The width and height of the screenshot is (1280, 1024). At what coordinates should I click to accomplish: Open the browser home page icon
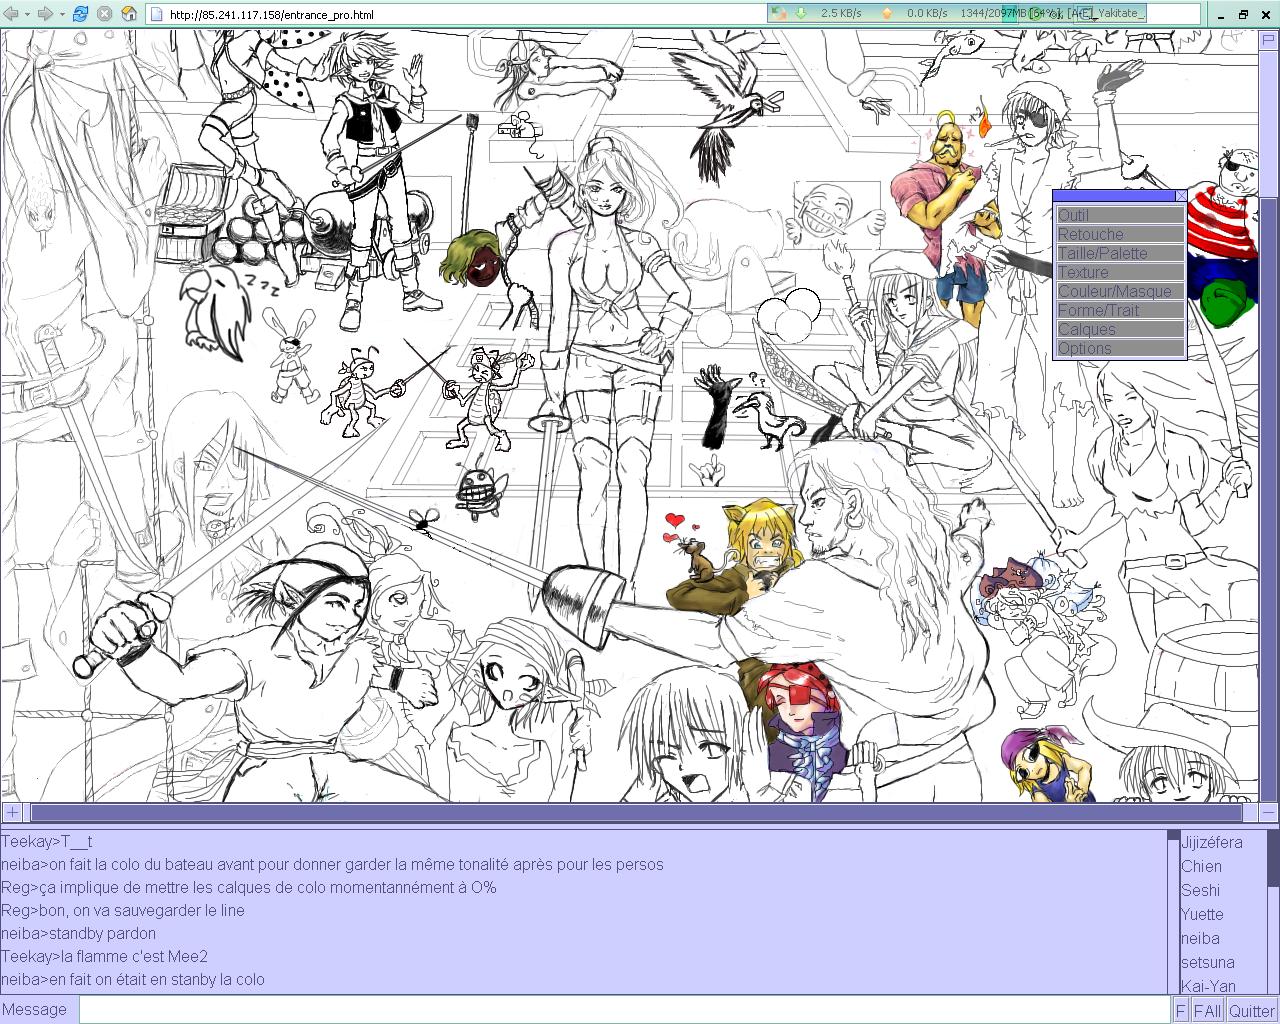(129, 14)
